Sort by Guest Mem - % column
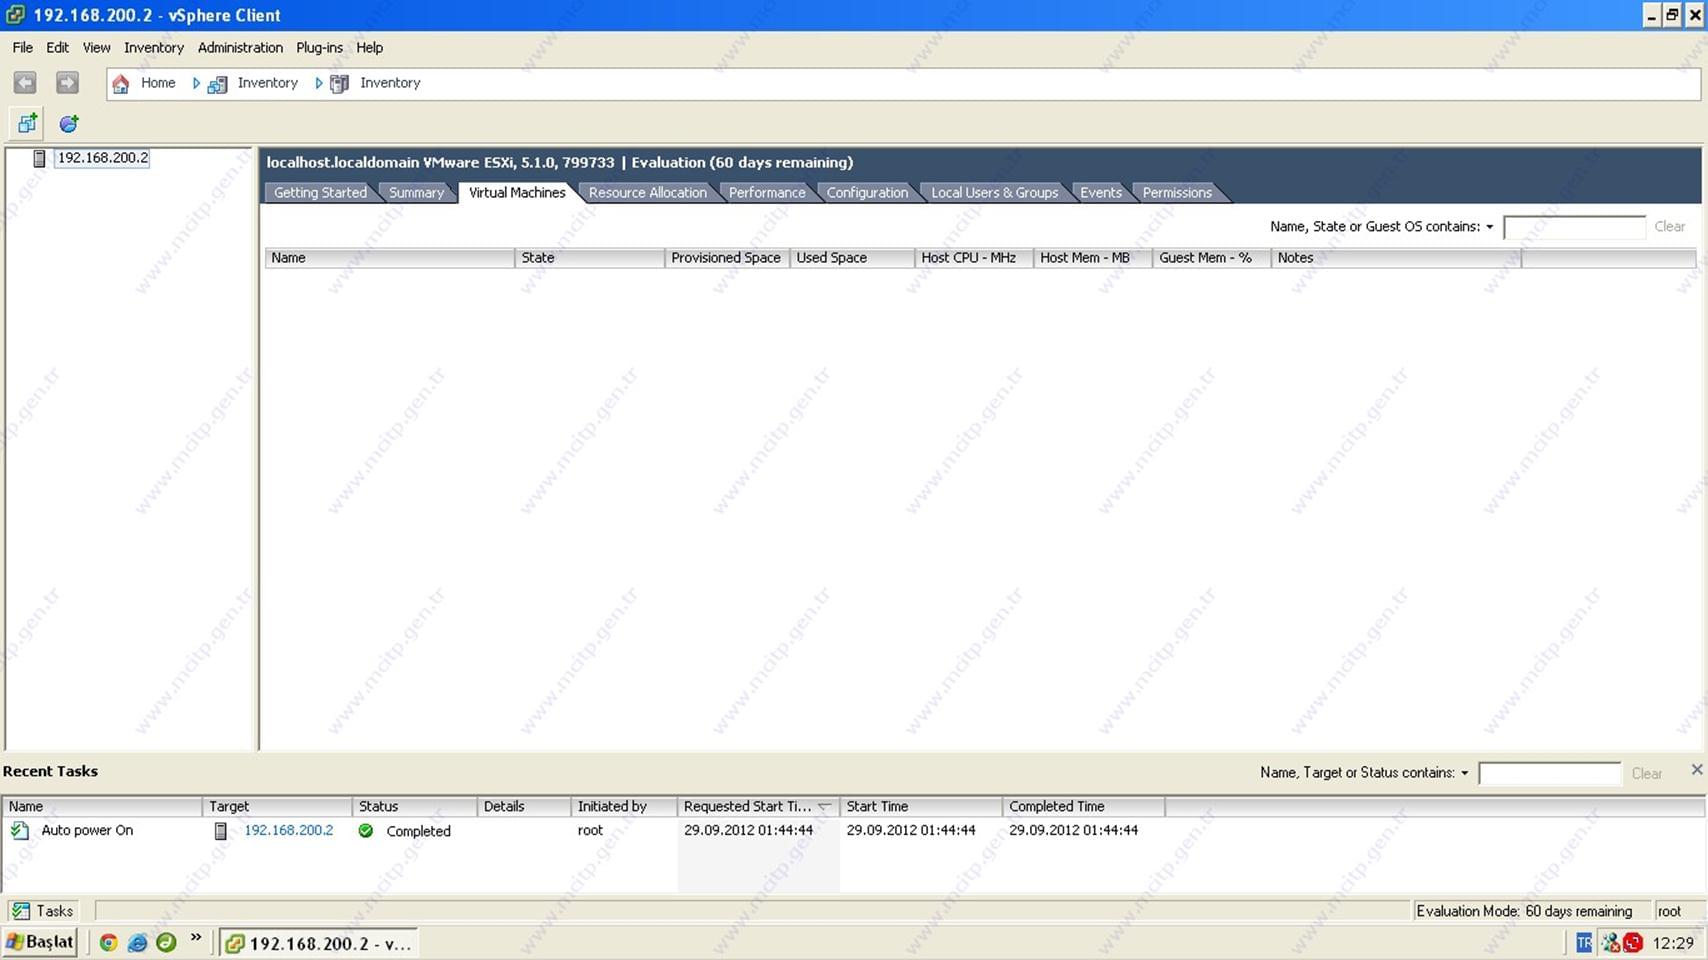Viewport: 1708px width, 960px height. point(1212,258)
